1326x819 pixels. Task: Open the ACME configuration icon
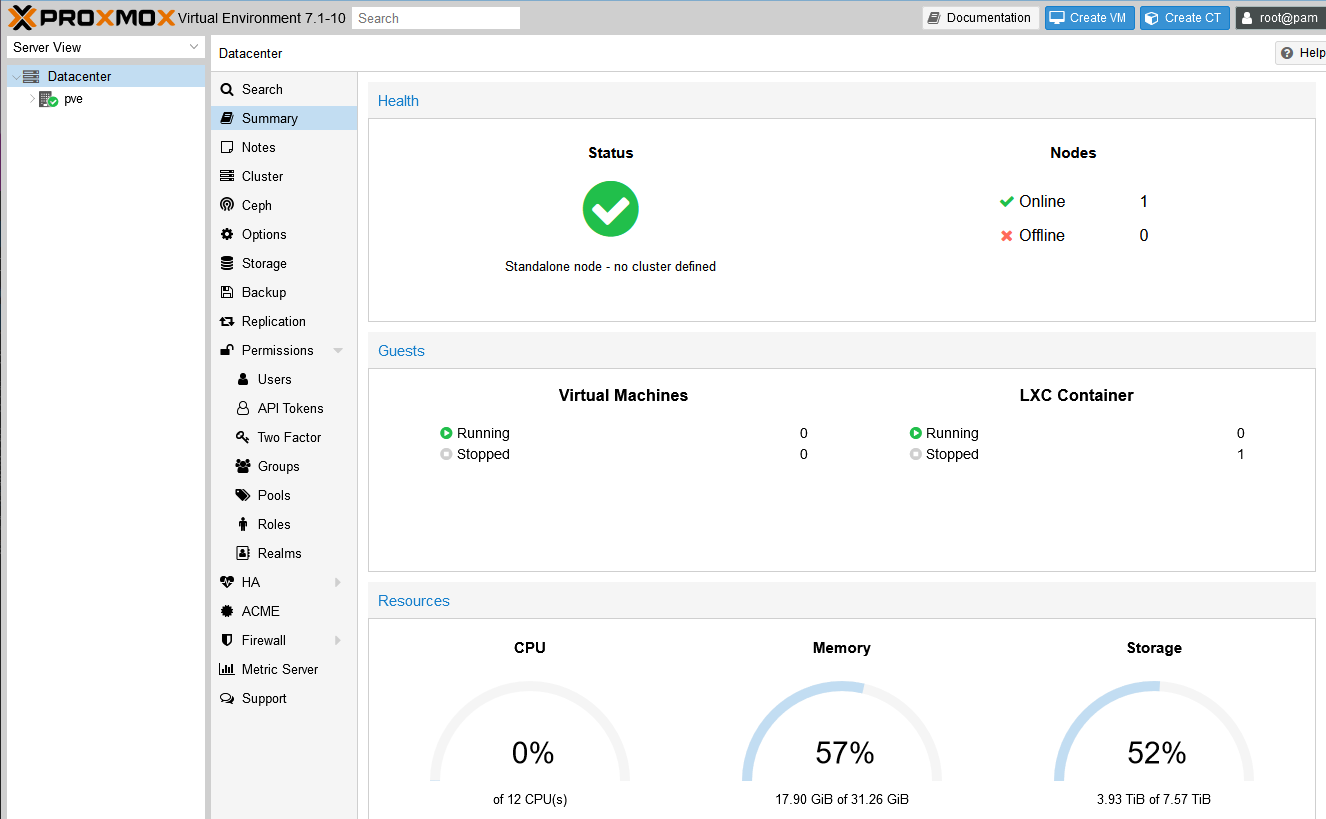[x=227, y=611]
